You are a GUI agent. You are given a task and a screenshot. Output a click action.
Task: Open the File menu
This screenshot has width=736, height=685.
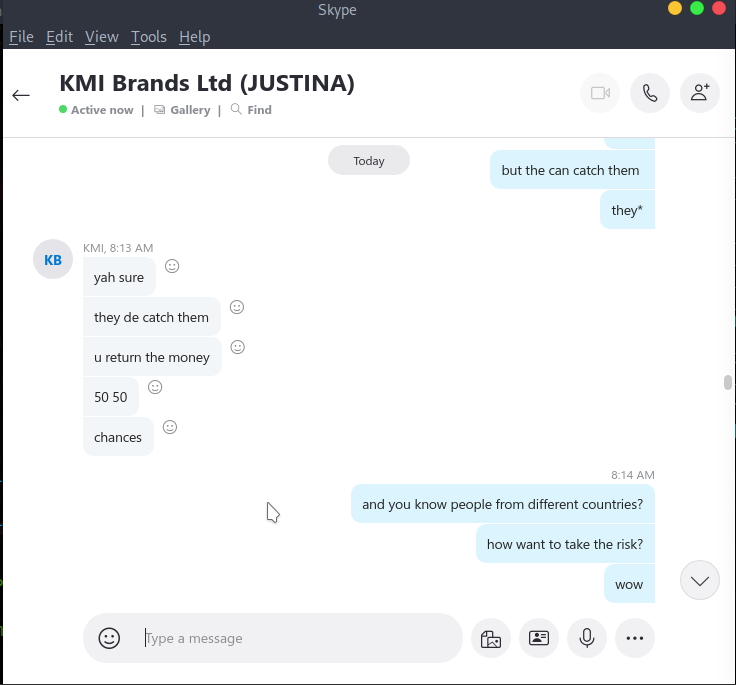tap(21, 37)
